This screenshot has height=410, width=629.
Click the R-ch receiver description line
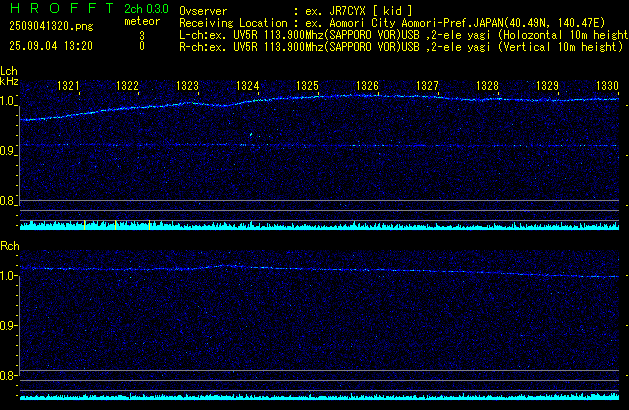[x=401, y=47]
